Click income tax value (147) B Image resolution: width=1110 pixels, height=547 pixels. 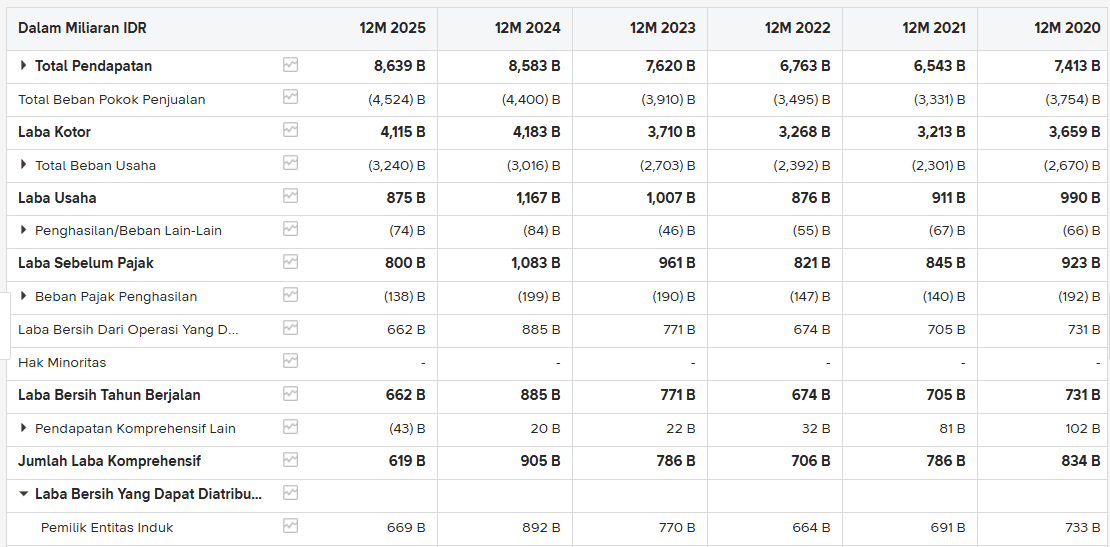point(810,296)
